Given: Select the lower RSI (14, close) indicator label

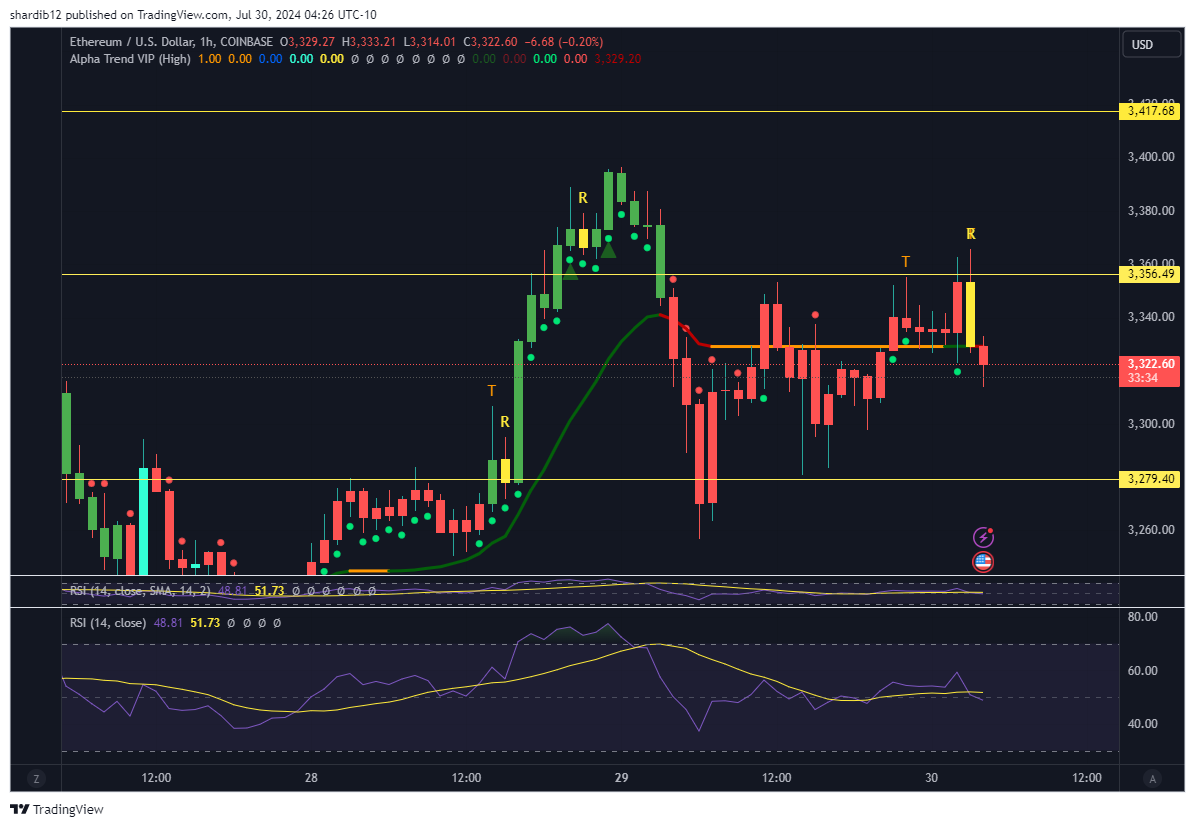Looking at the screenshot, I should click(108, 623).
